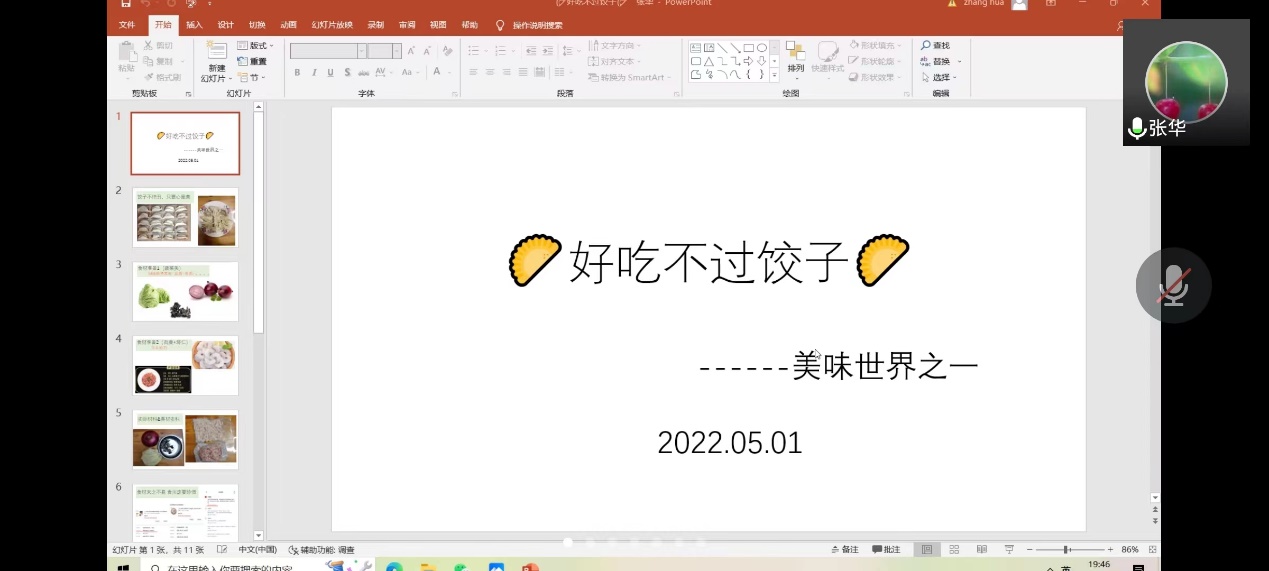Image resolution: width=1269 pixels, height=571 pixels.
Task: Open the Insert (插入) ribbon tab
Action: coord(194,25)
